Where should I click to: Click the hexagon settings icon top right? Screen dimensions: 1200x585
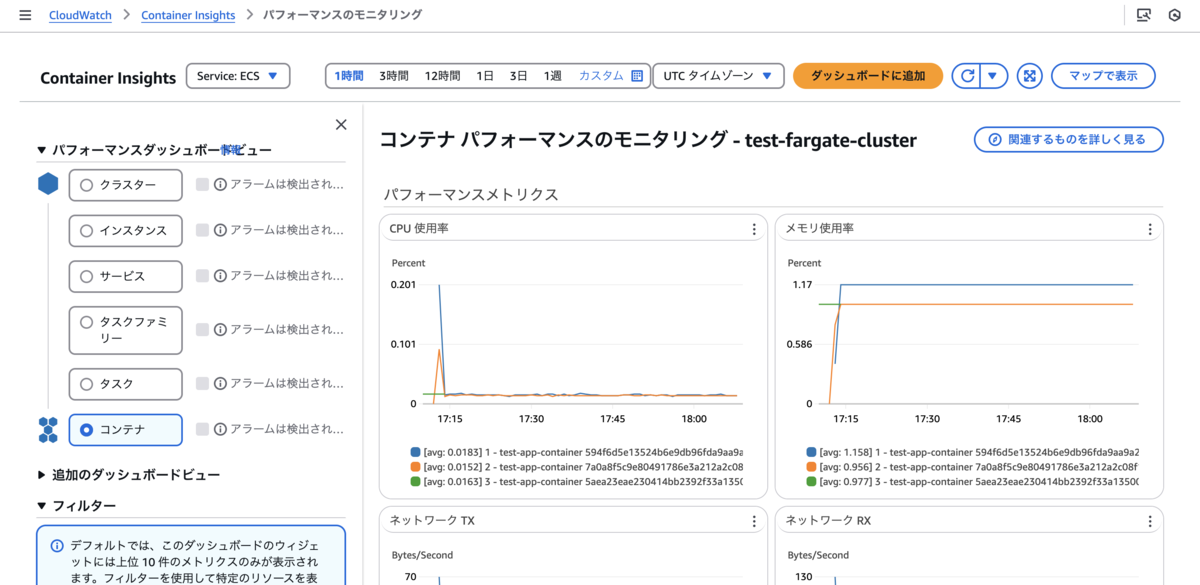(1175, 15)
